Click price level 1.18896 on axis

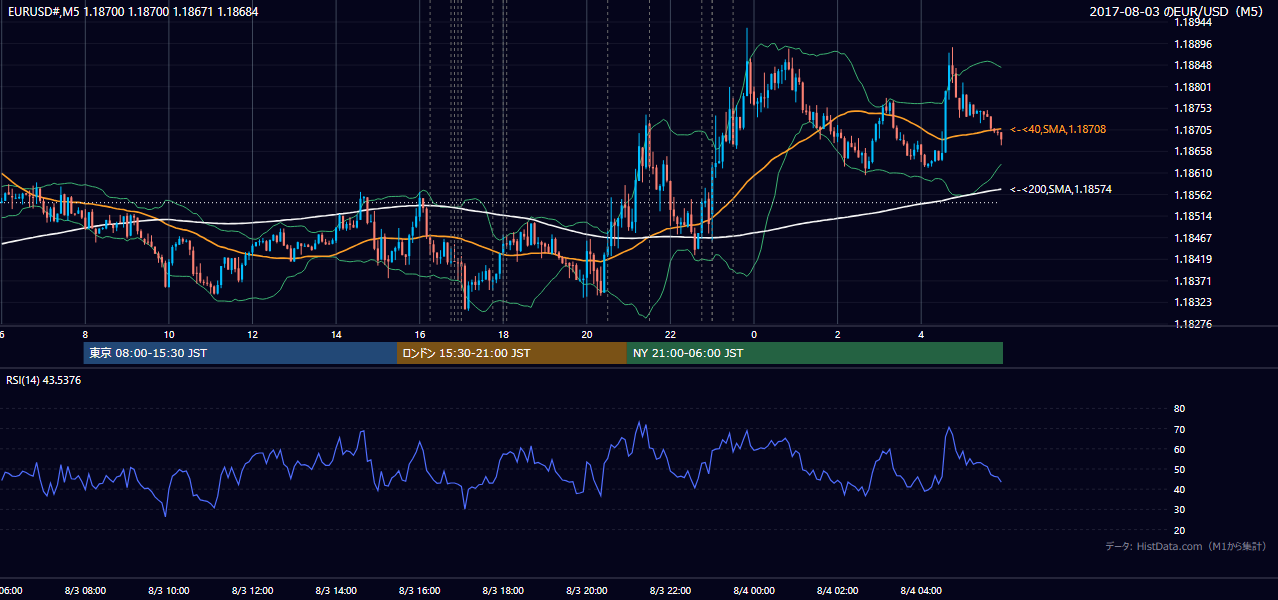[1192, 44]
